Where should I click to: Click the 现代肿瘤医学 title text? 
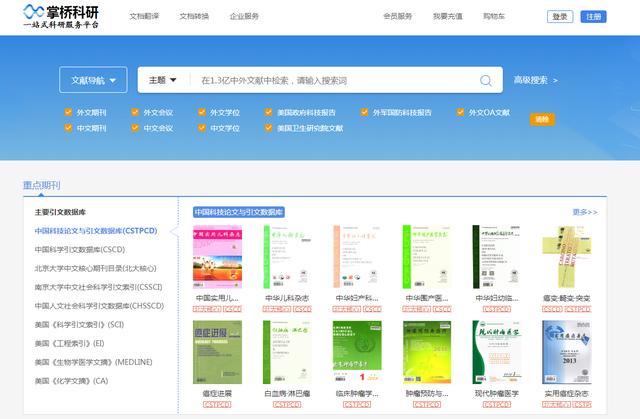497,394
